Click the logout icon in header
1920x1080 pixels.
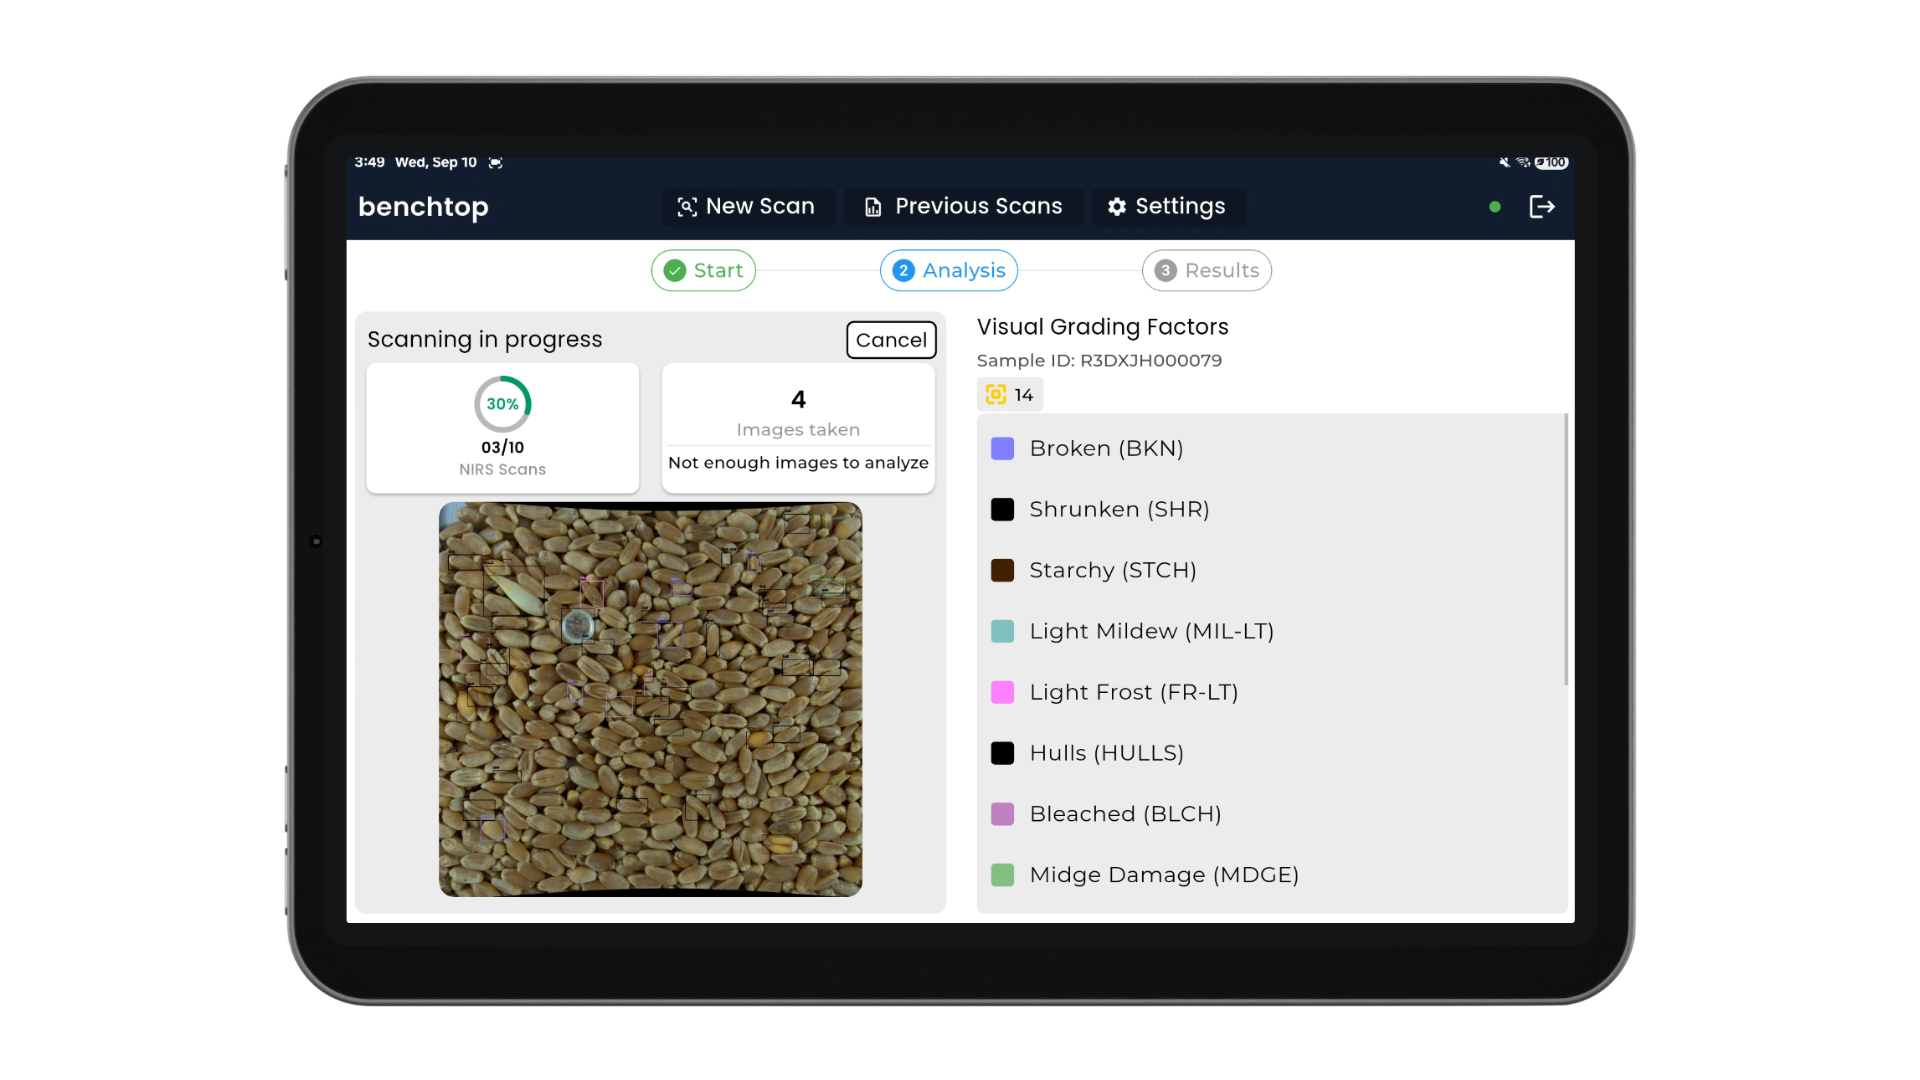click(1541, 207)
